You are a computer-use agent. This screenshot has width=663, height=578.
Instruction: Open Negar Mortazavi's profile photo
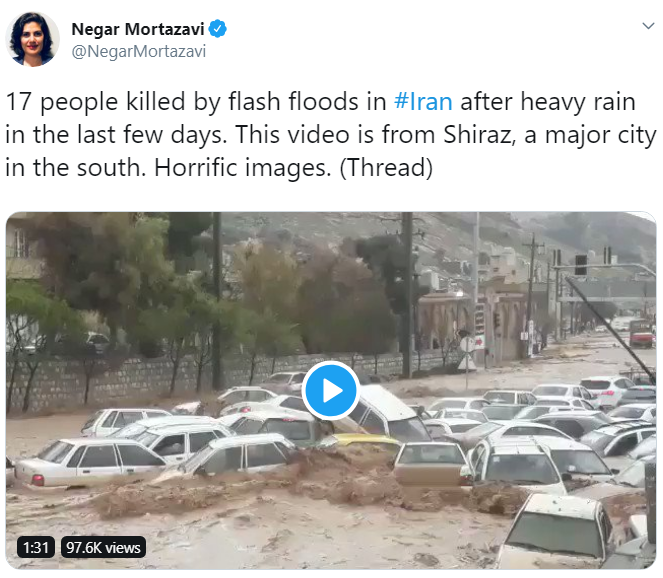coord(32,39)
